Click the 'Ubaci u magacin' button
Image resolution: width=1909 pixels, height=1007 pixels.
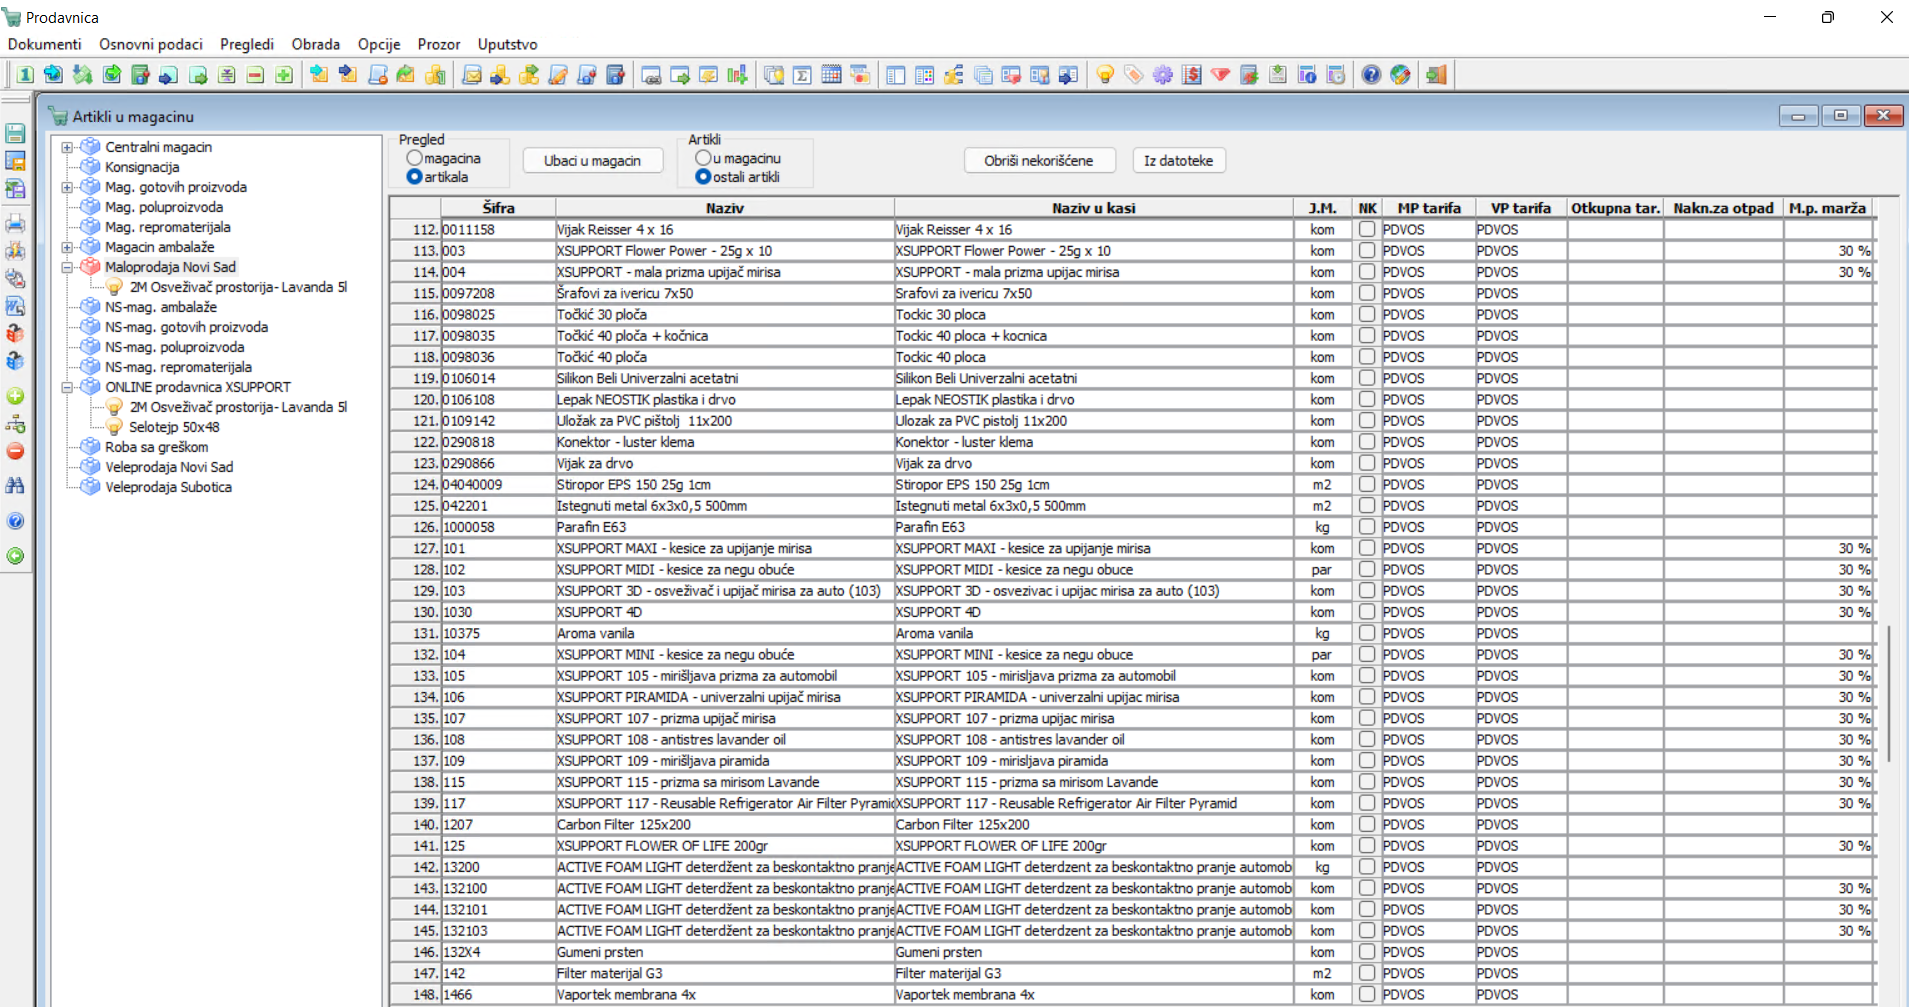[x=592, y=160]
